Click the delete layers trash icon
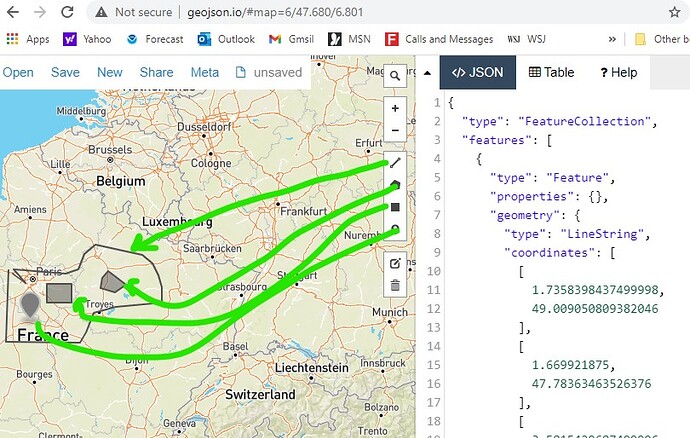Image resolution: width=690 pixels, height=438 pixels. click(x=395, y=285)
